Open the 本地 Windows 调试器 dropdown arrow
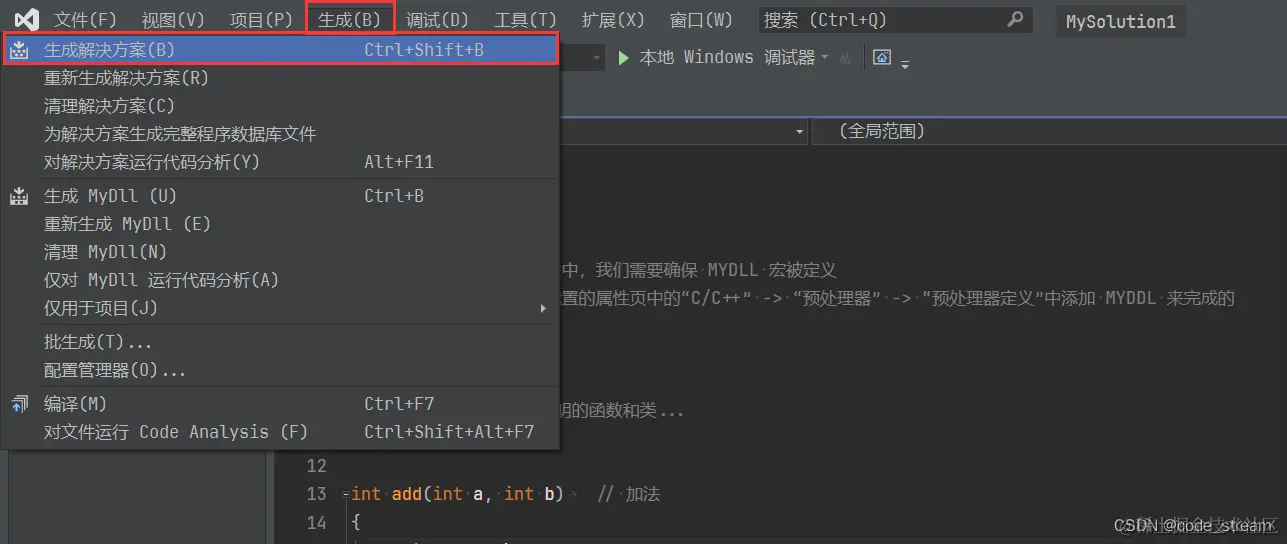This screenshot has height=544, width=1287. pyautogui.click(x=825, y=58)
